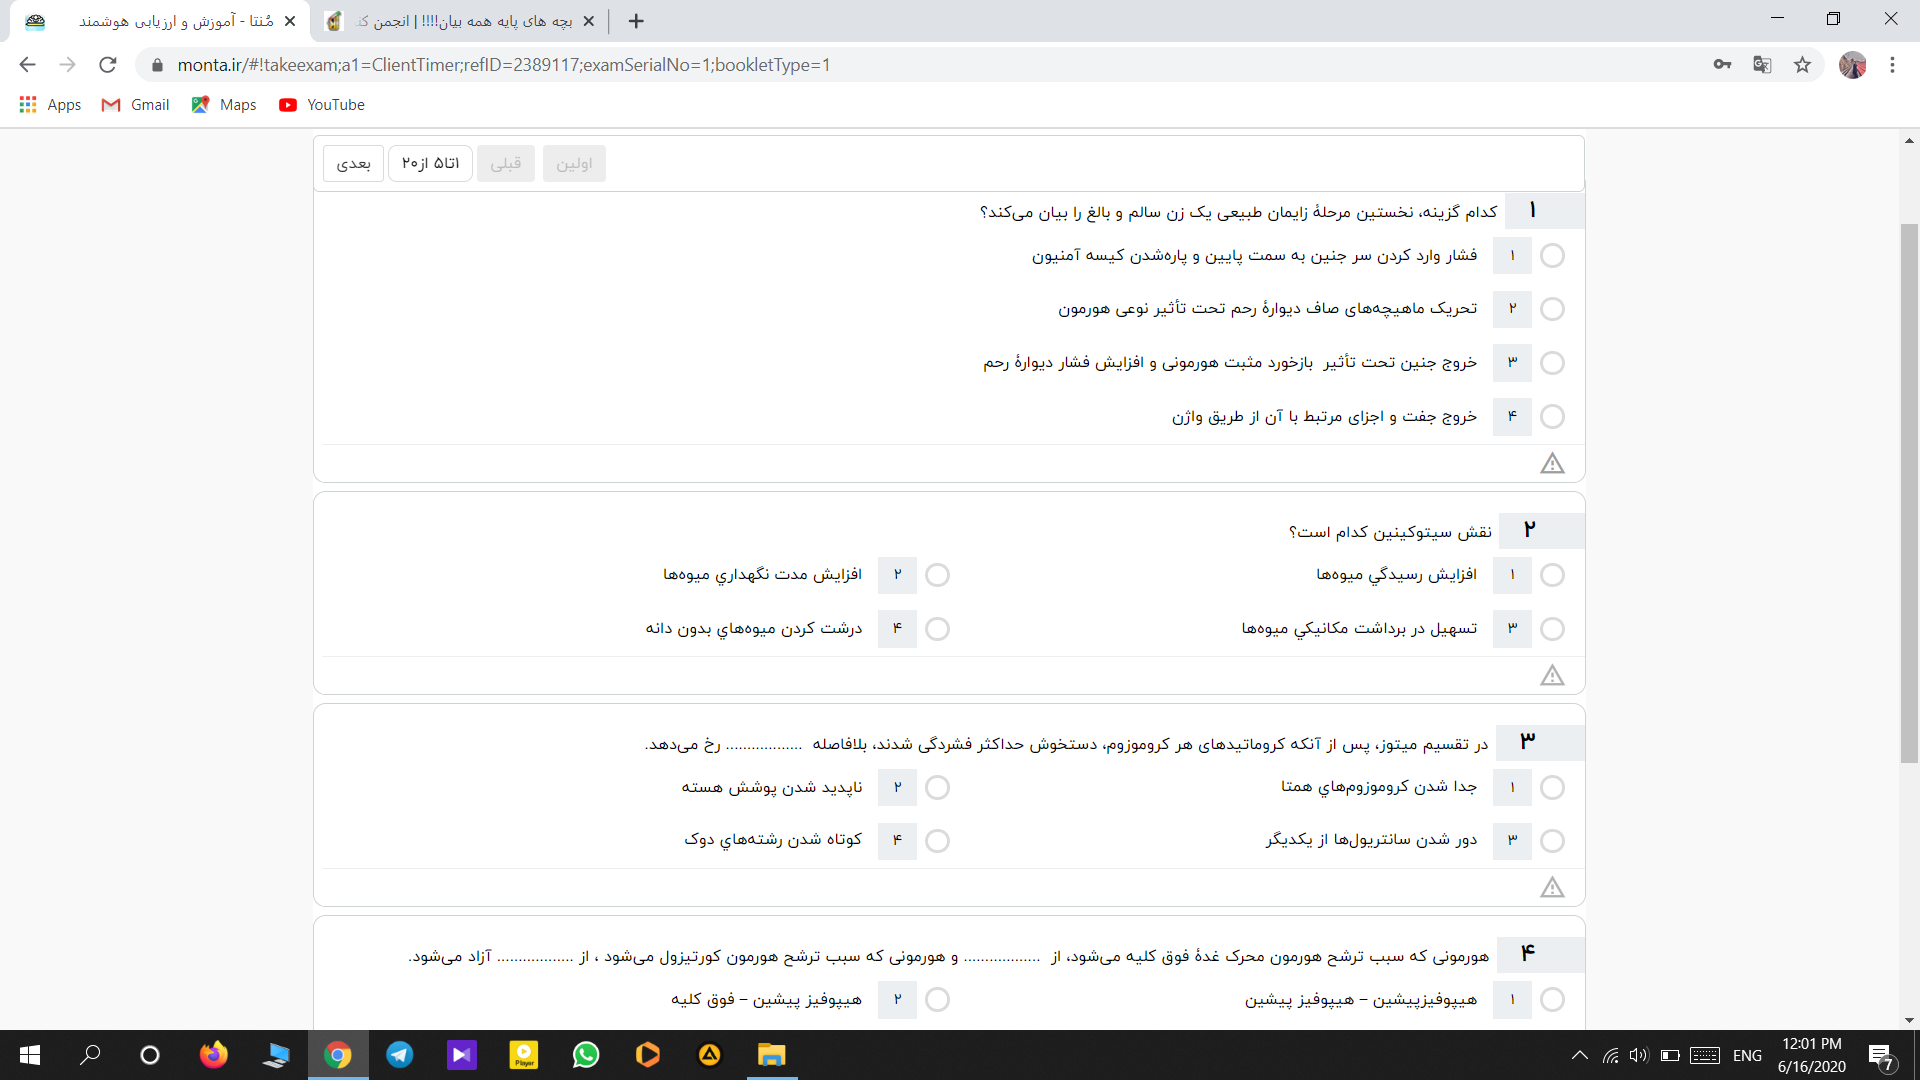The image size is (1920, 1080).
Task: Open WhatsApp from the taskbar
Action: point(586,1055)
